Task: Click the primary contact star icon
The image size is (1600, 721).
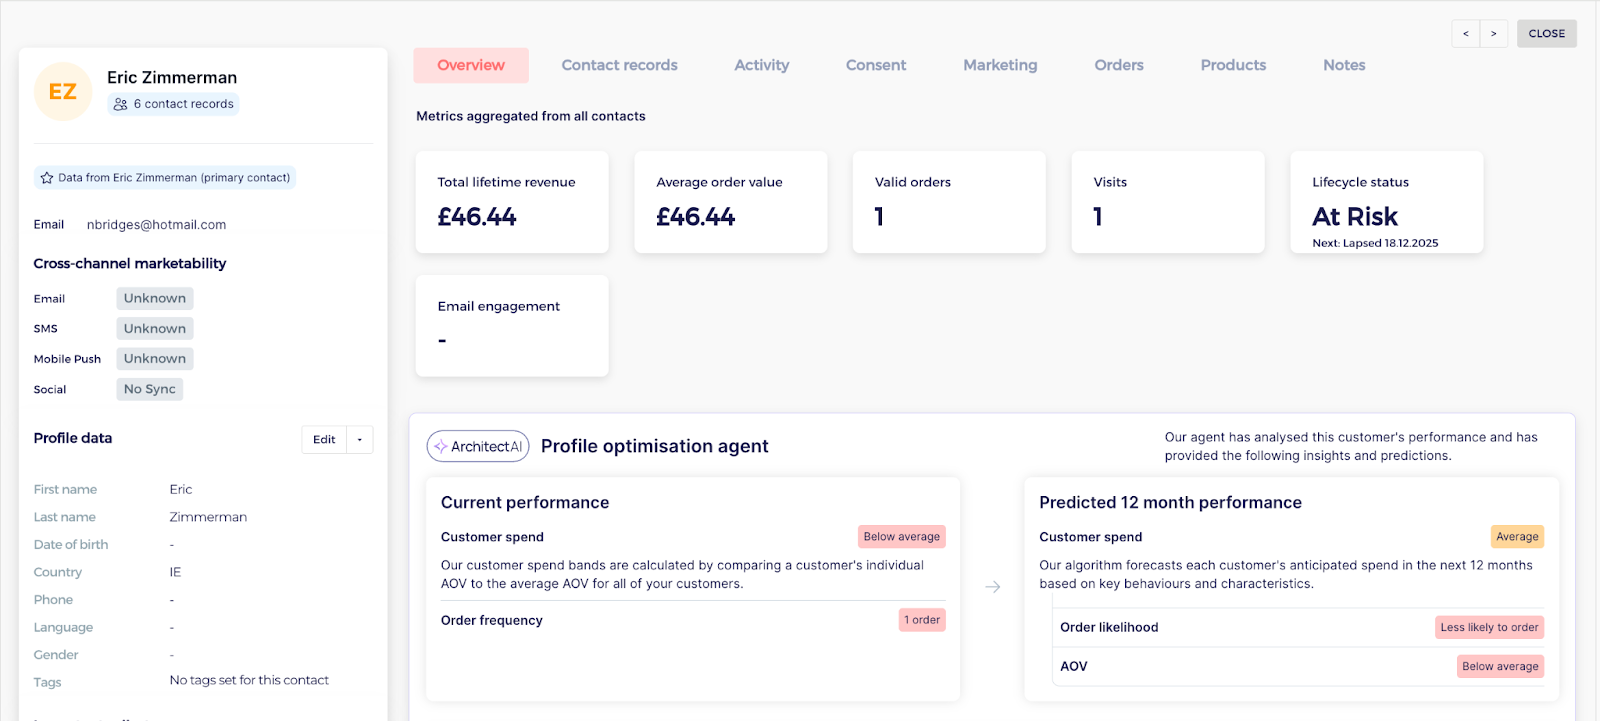Action: coord(47,178)
